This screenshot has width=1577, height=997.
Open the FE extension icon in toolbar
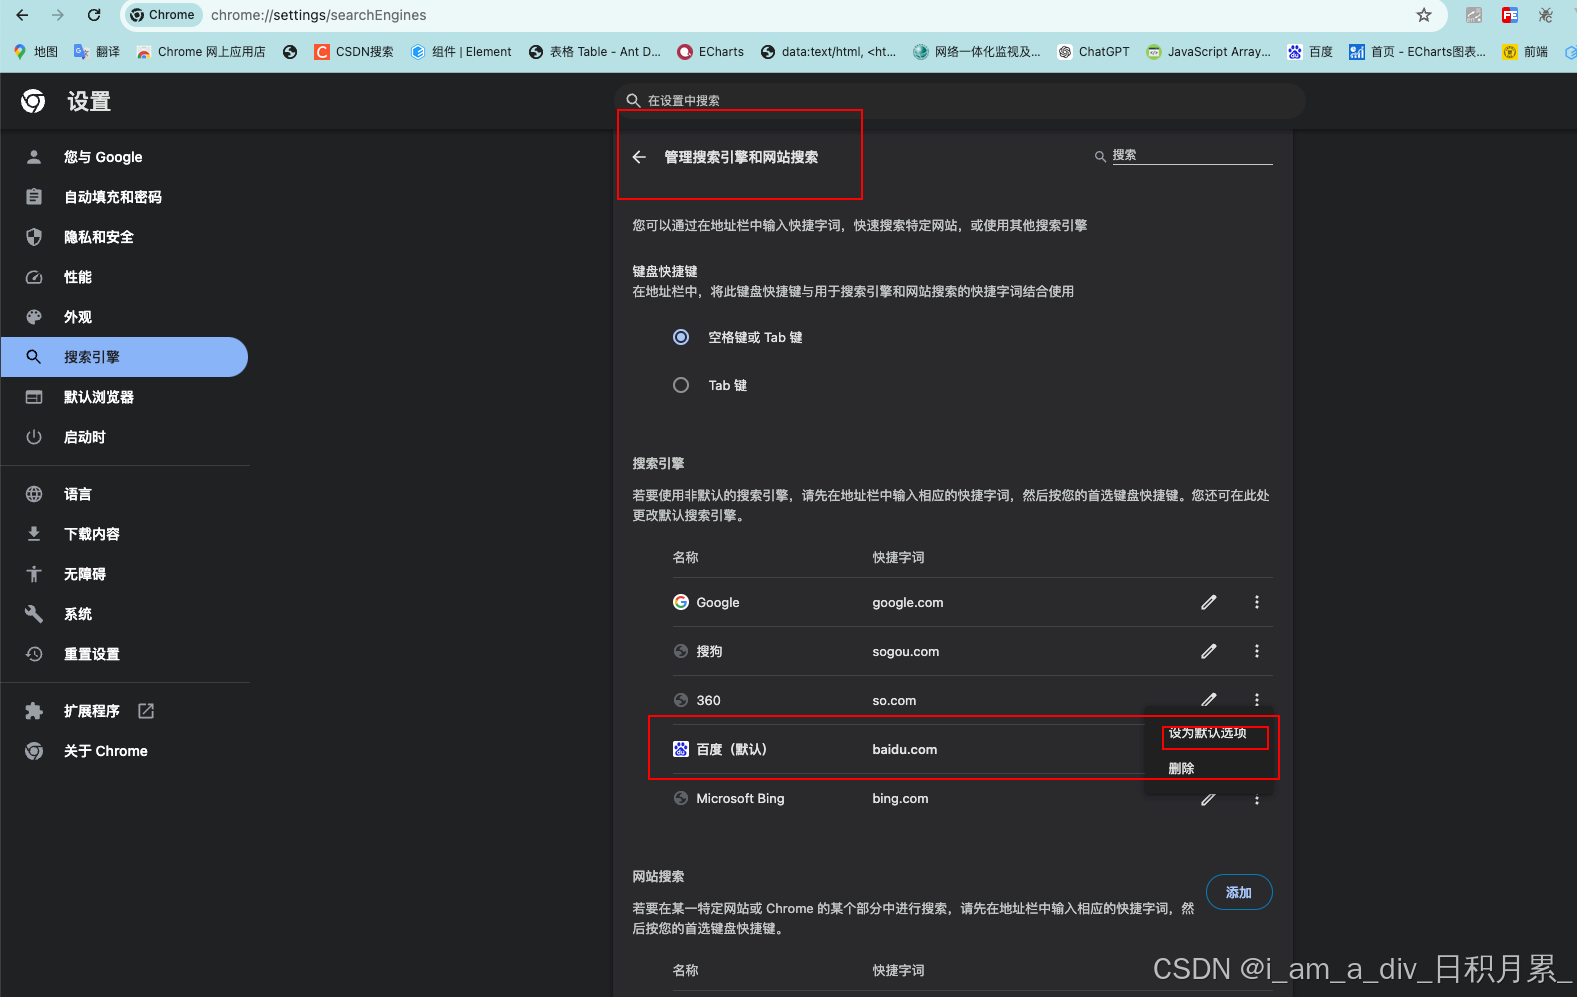pyautogui.click(x=1510, y=15)
